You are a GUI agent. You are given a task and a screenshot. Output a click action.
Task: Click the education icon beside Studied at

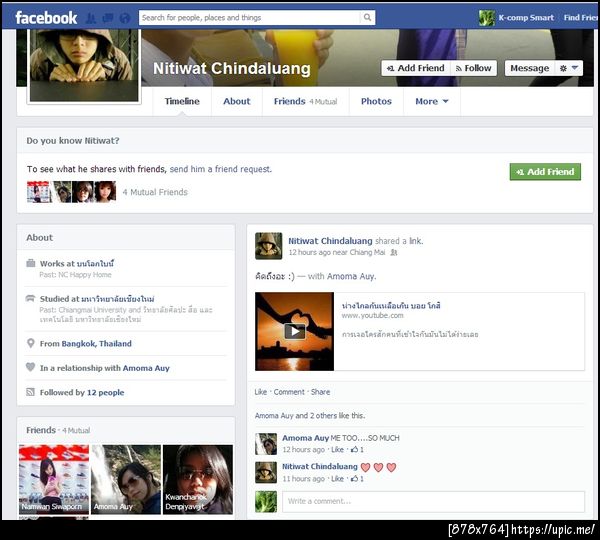[x=31, y=299]
